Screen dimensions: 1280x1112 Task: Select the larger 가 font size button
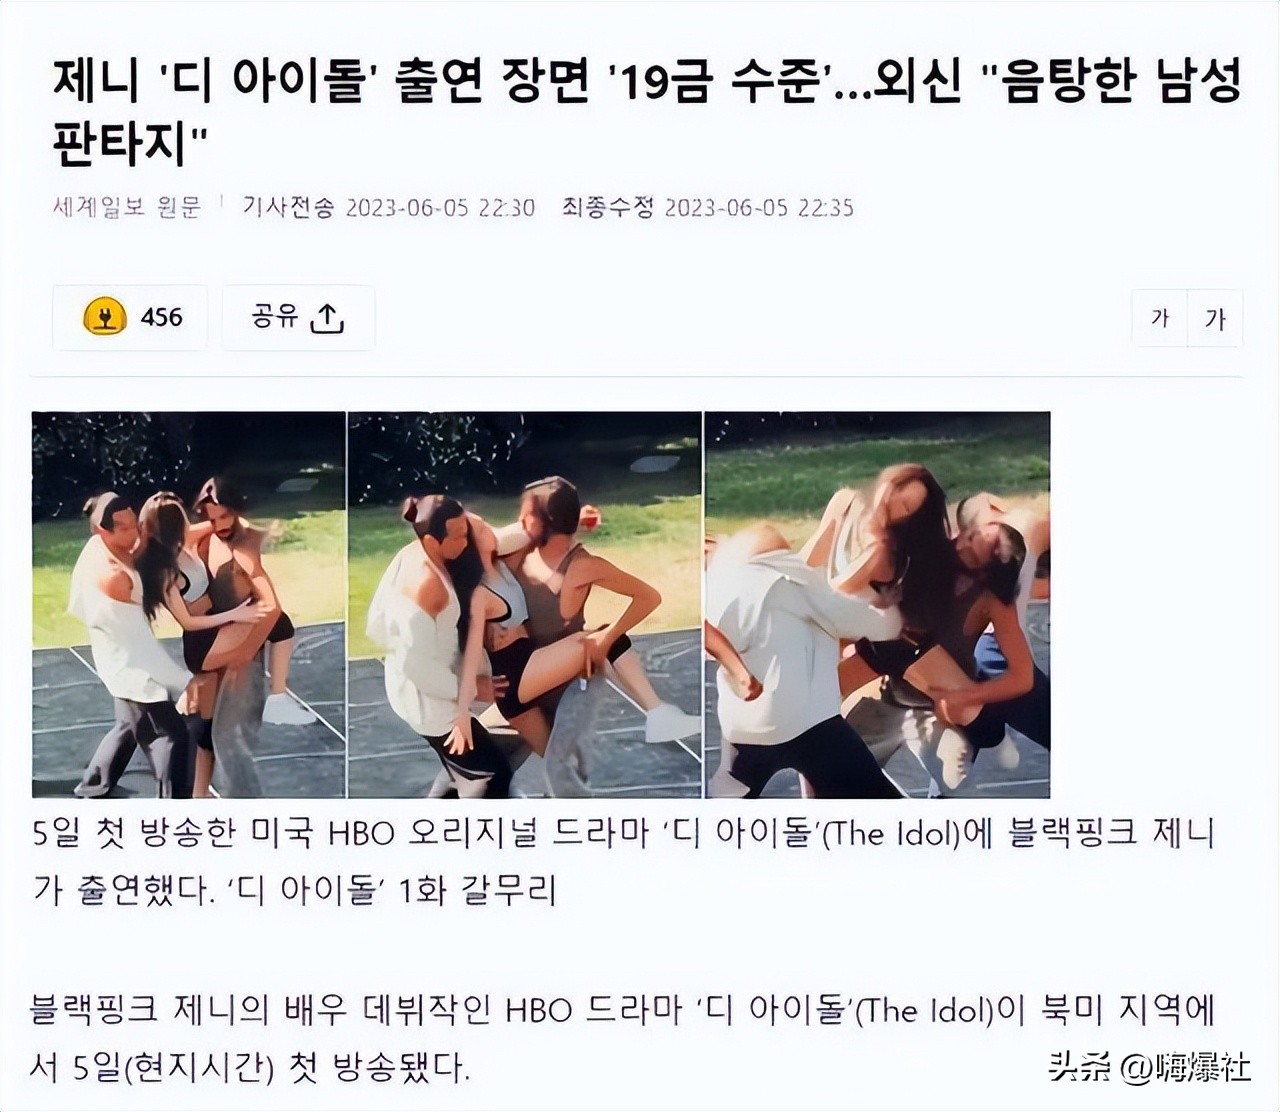[1215, 318]
